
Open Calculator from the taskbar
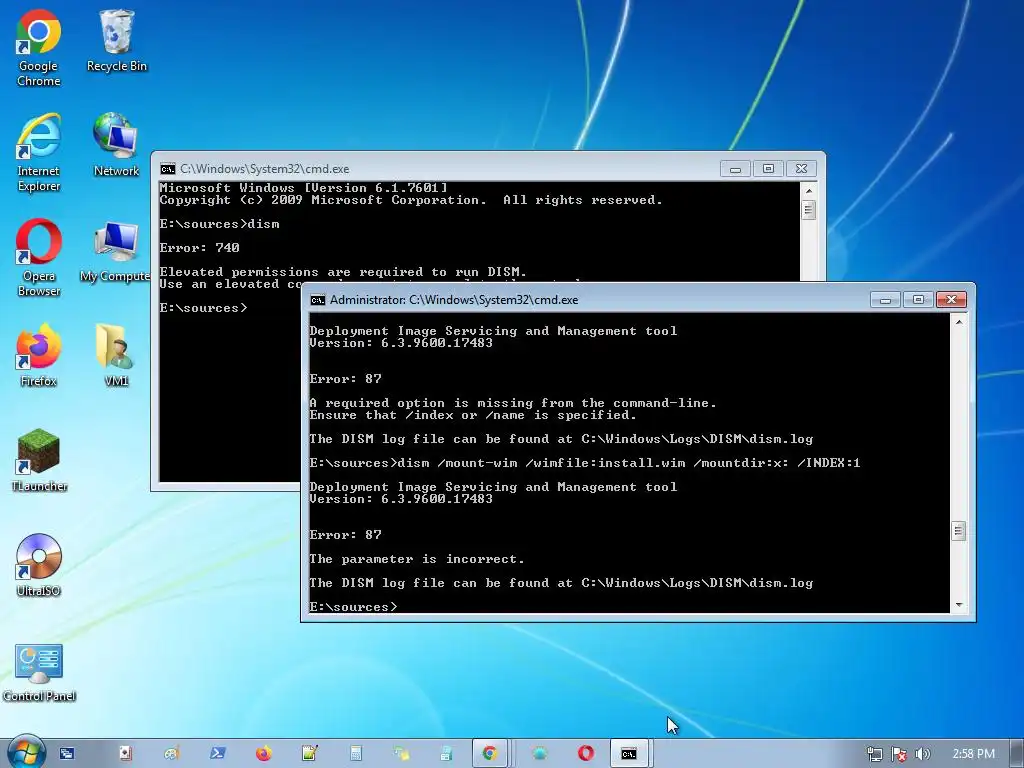(x=356, y=754)
